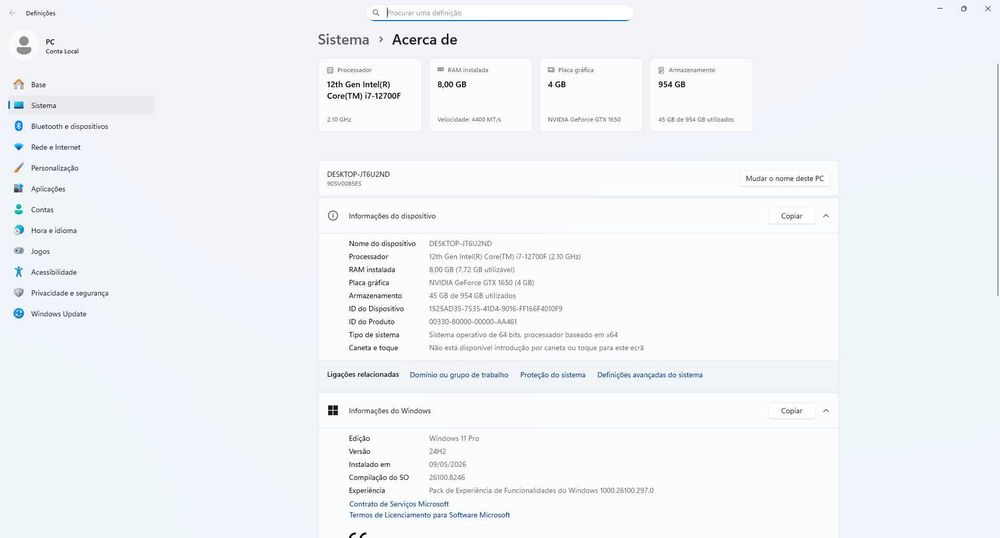Click the Bluetooth icon in the sidebar
The width and height of the screenshot is (1000, 538).
[x=19, y=126]
